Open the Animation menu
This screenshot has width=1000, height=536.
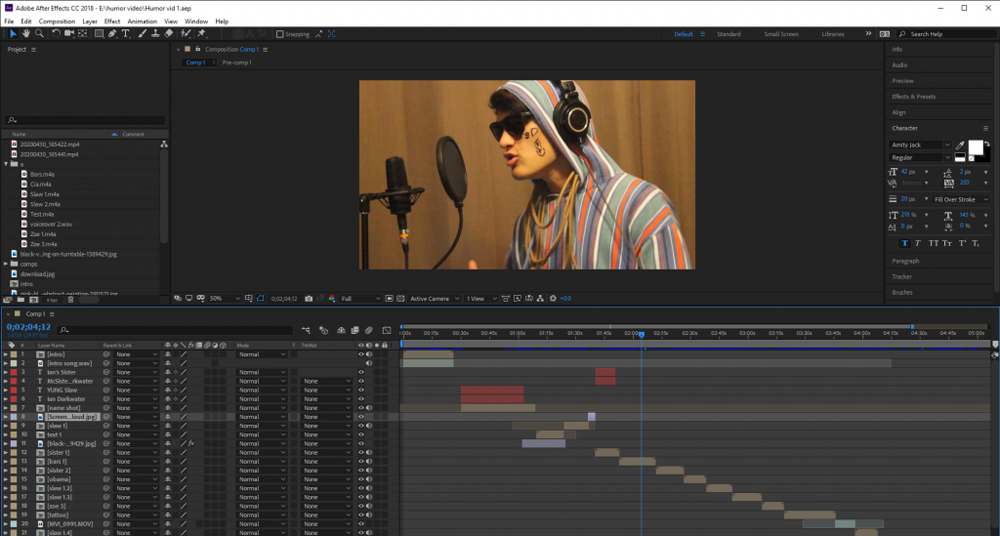(x=142, y=21)
